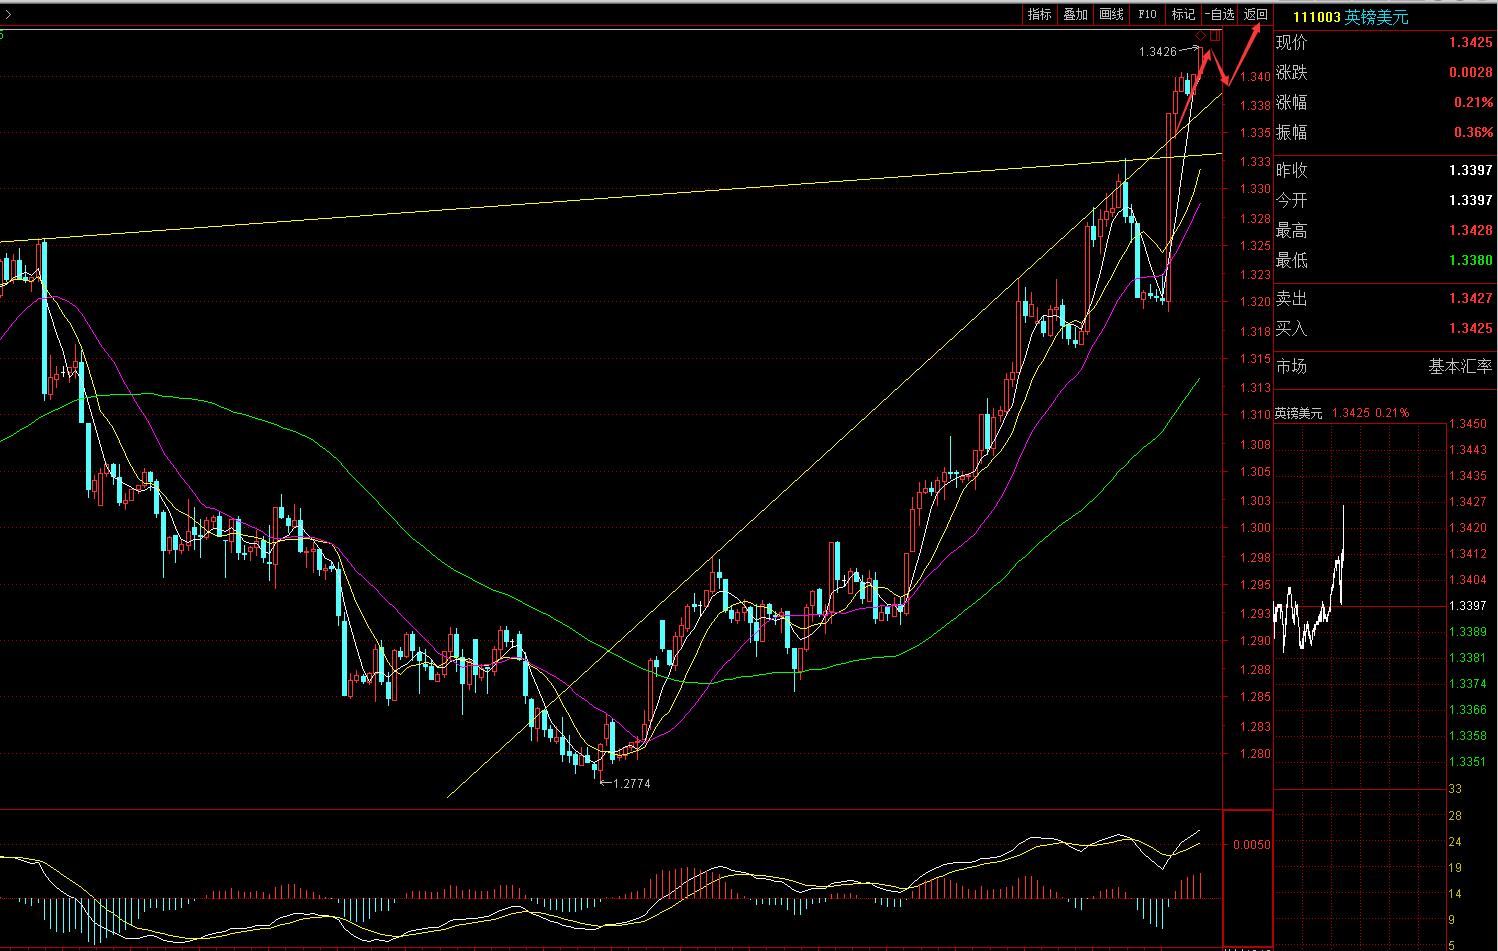1498x951 pixels.
Task: Click the red square marker icon at the chart's top-right
Action: (1215, 36)
